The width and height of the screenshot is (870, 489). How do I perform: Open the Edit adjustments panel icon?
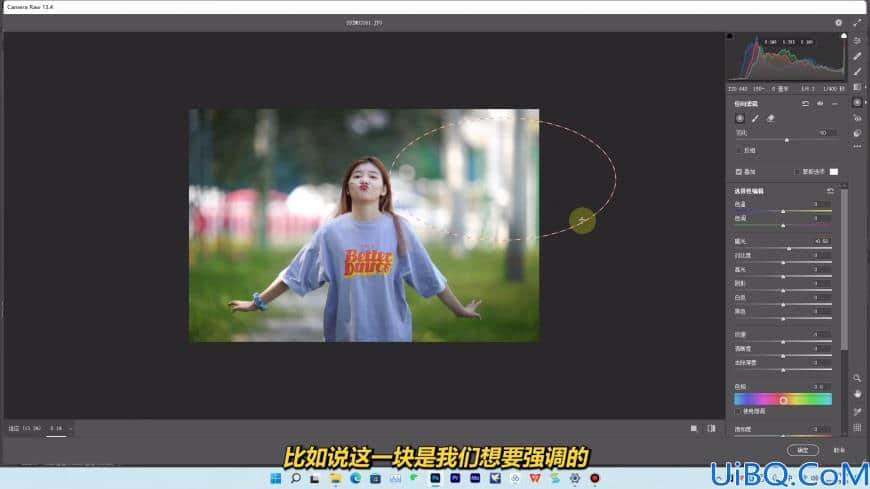click(x=857, y=41)
